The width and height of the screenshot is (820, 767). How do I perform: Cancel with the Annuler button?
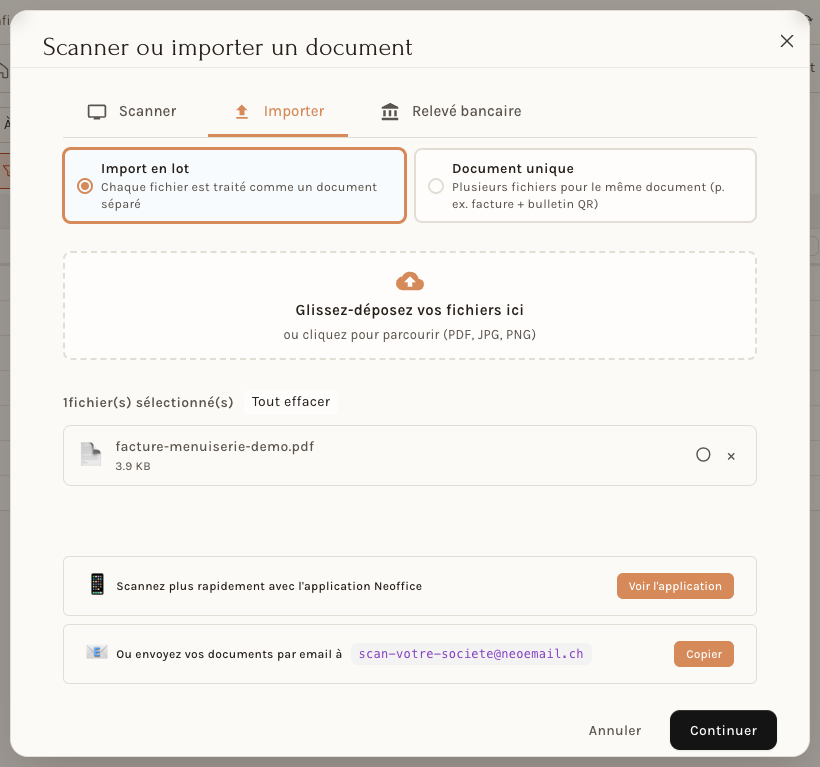615,730
